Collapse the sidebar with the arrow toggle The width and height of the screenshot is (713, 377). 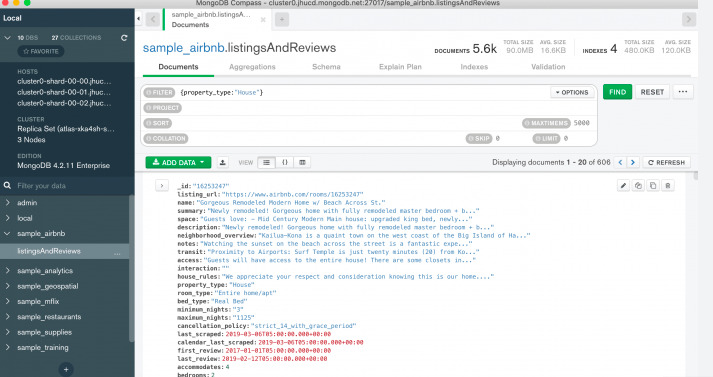[138, 19]
